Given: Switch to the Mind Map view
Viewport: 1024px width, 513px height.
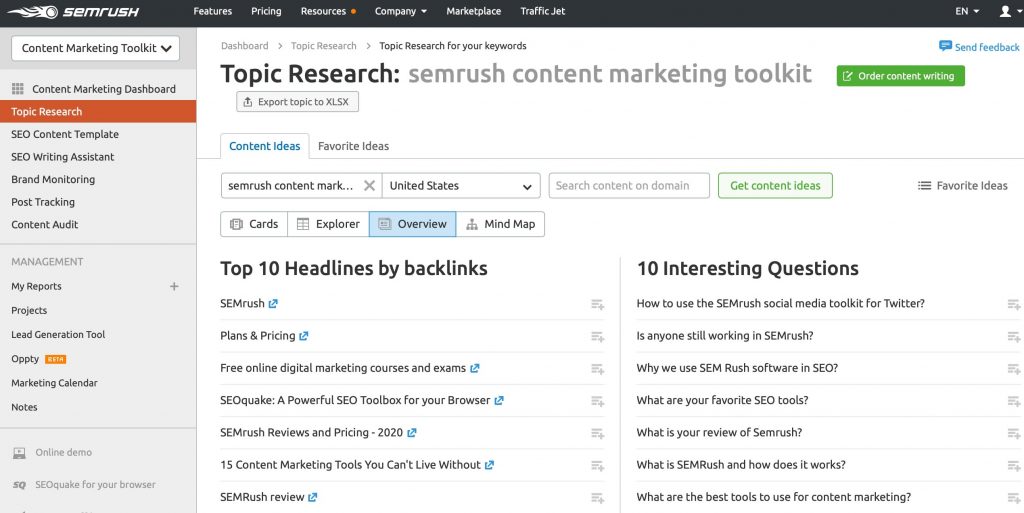Looking at the screenshot, I should click(x=500, y=224).
